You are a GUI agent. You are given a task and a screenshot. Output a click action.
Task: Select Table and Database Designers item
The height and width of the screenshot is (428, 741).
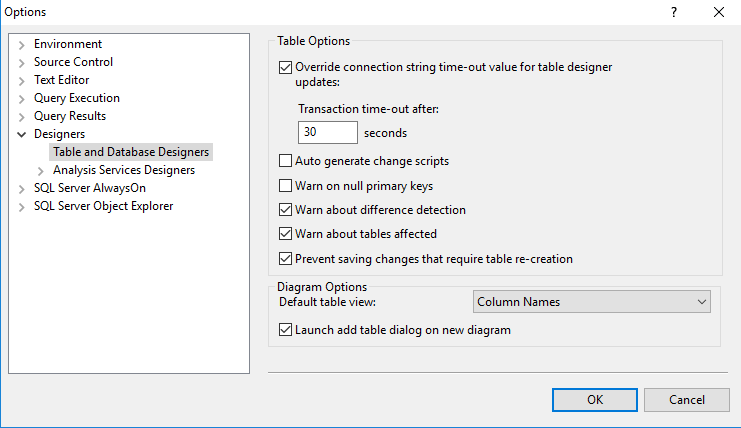point(131,152)
